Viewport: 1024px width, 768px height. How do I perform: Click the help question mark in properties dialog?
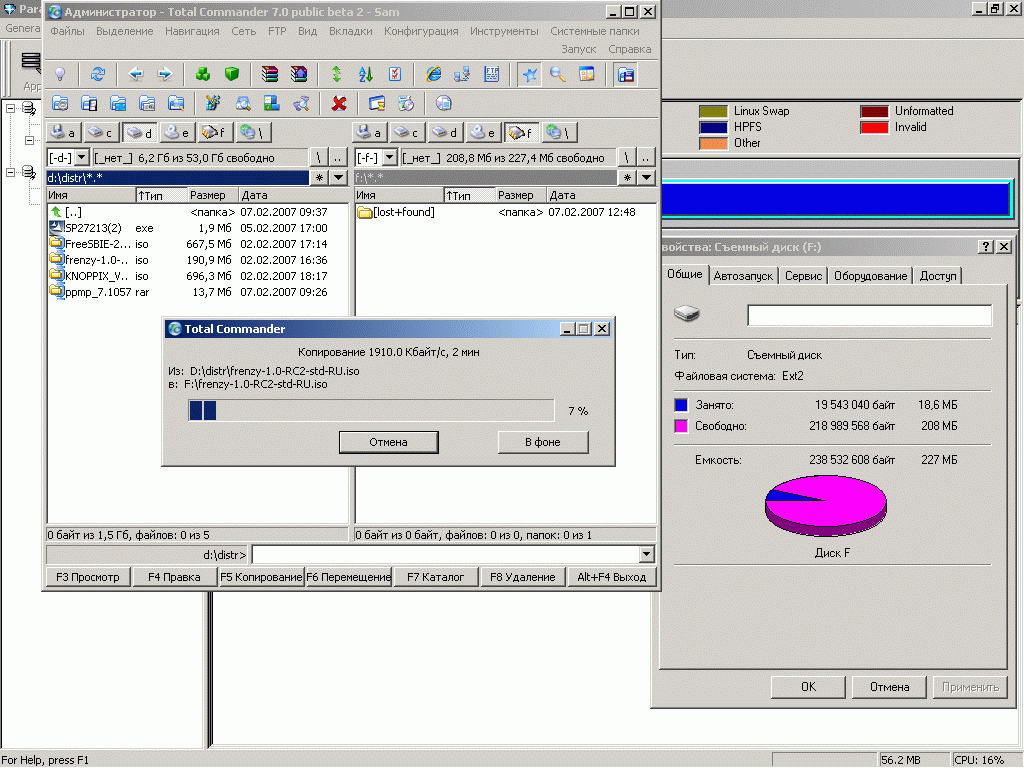tap(985, 247)
